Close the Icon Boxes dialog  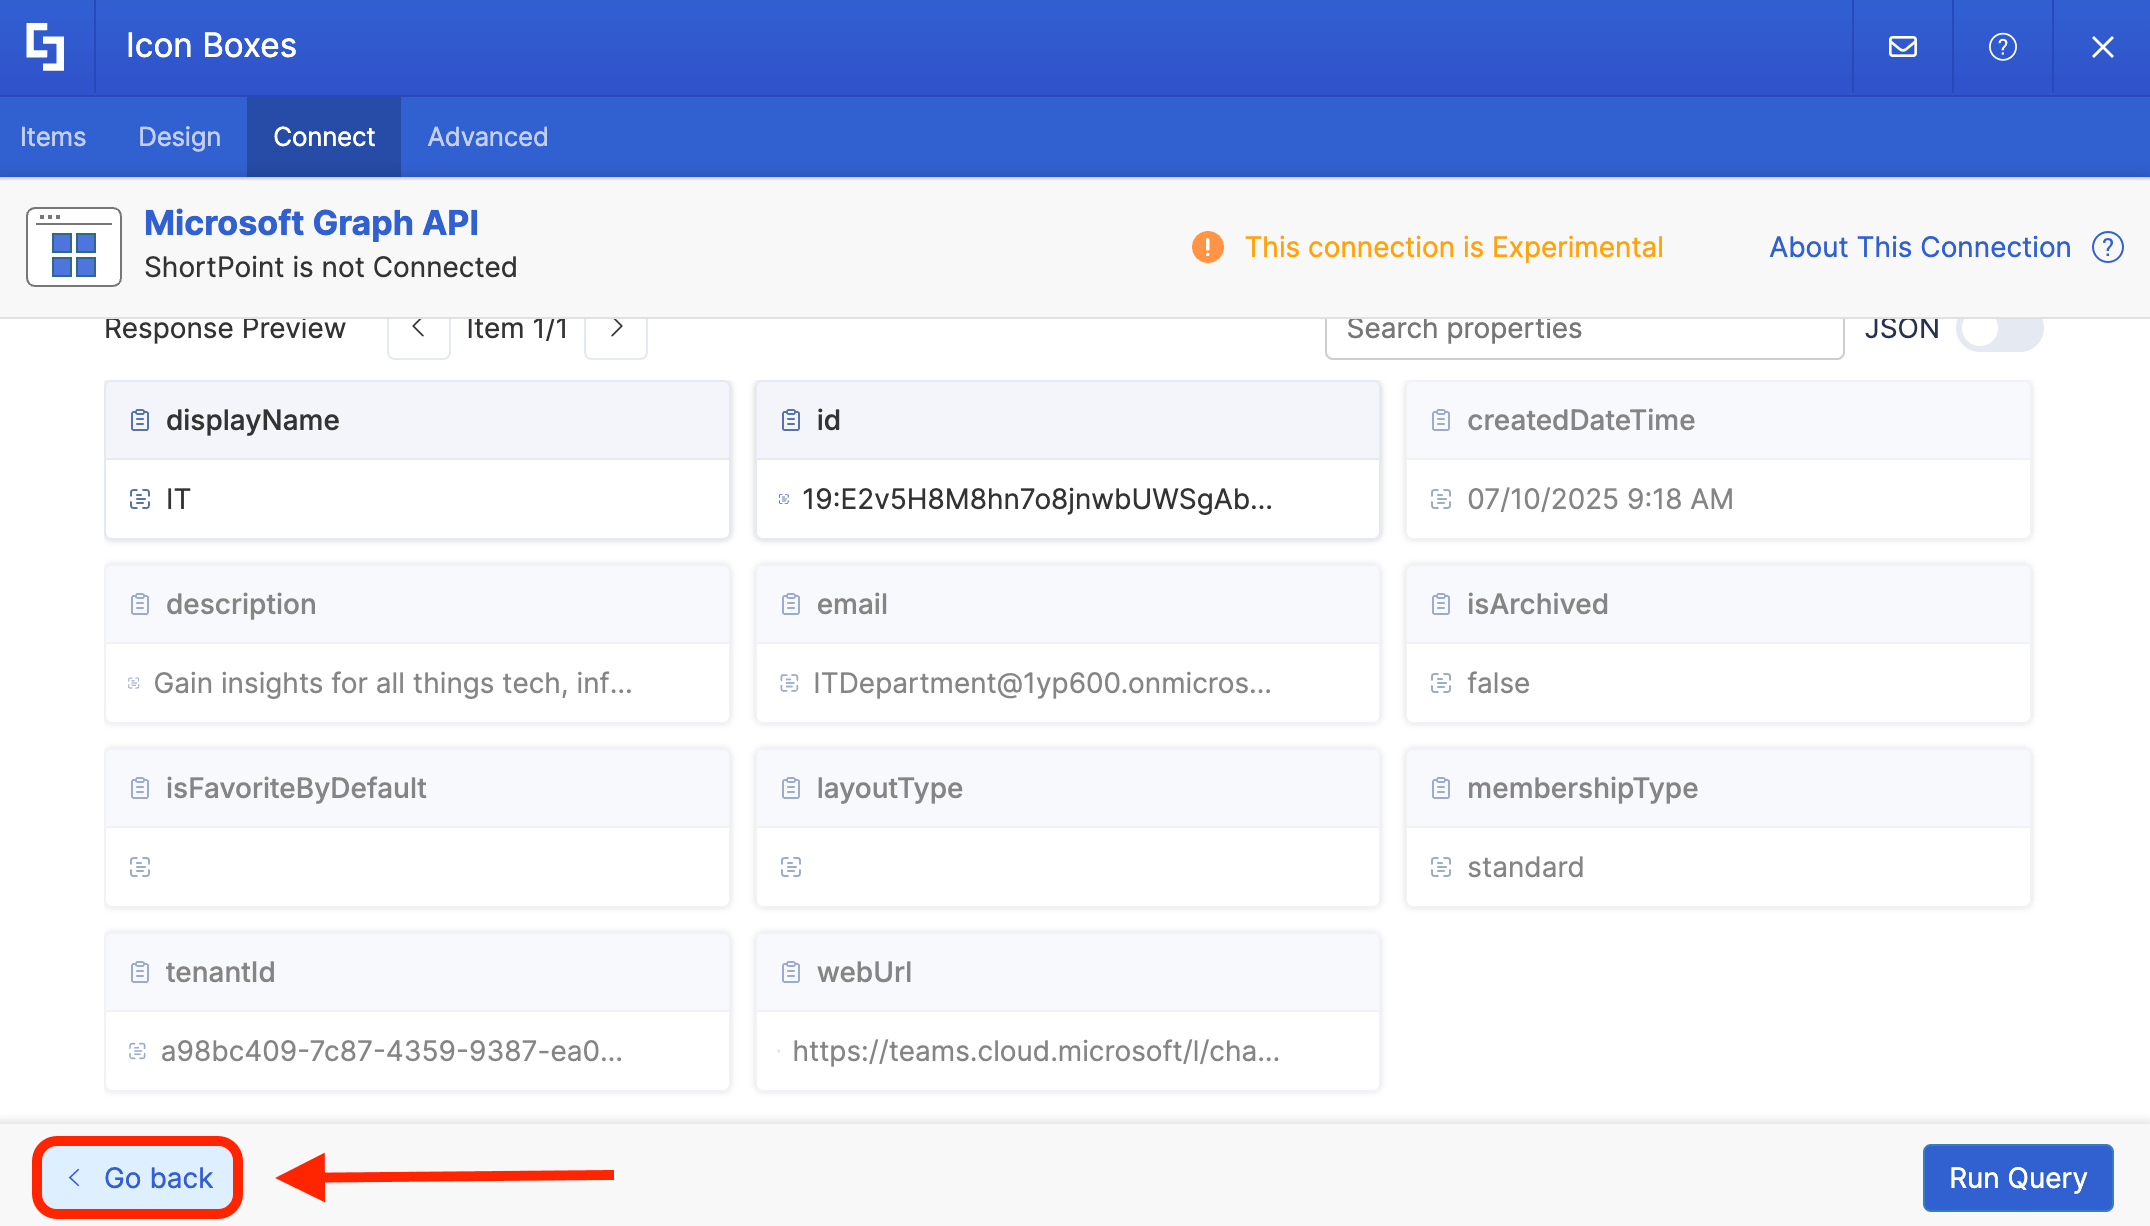(2103, 47)
